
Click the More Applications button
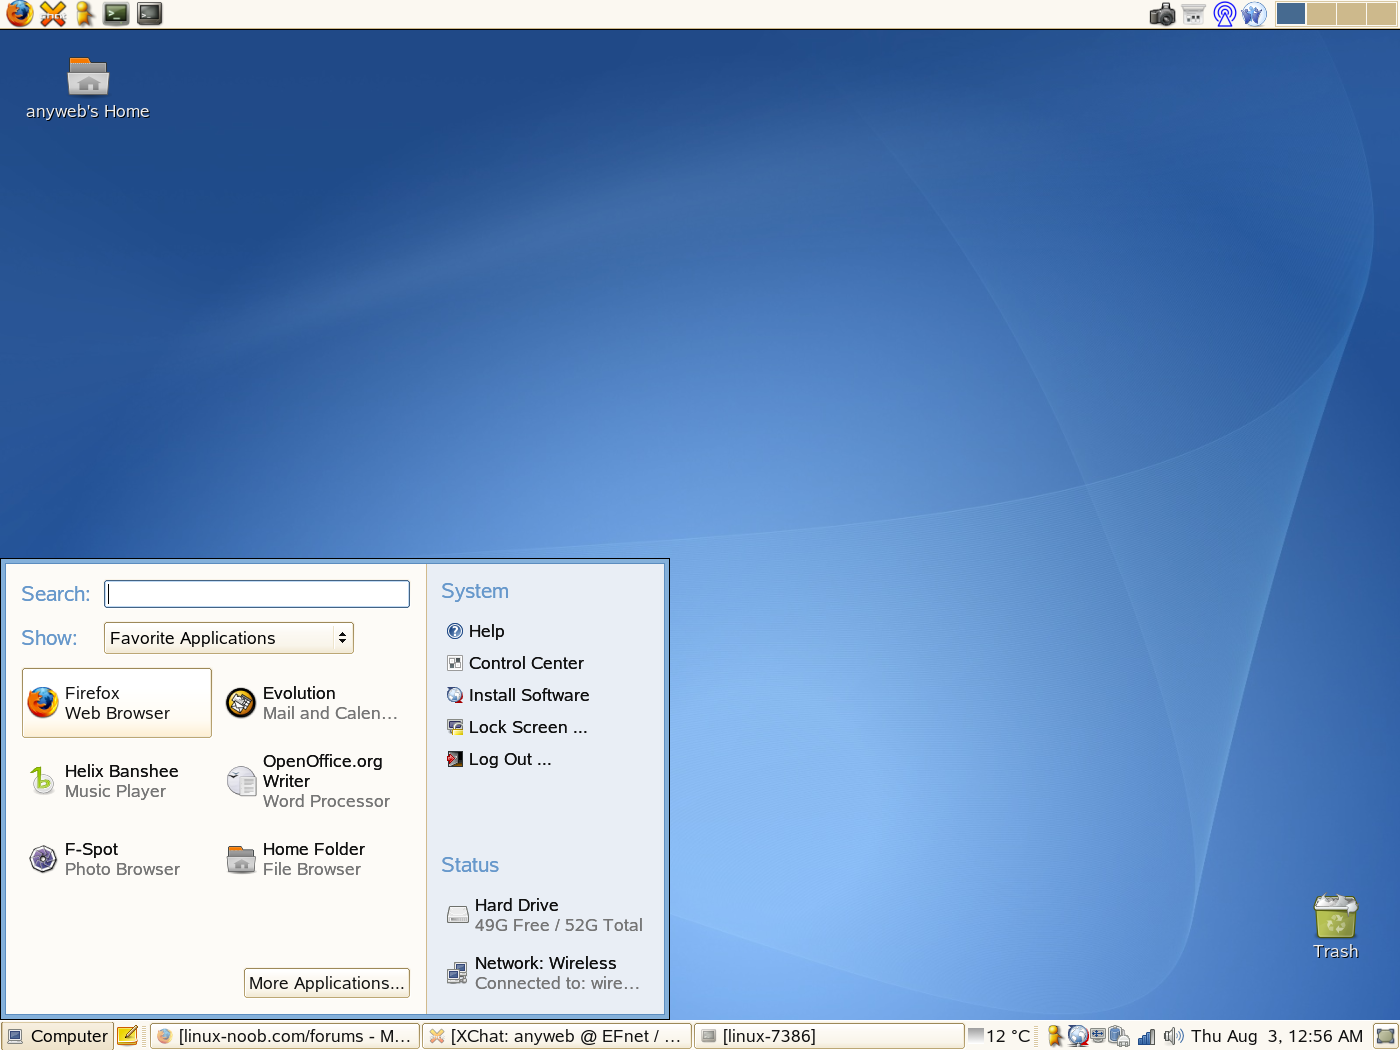pyautogui.click(x=326, y=983)
